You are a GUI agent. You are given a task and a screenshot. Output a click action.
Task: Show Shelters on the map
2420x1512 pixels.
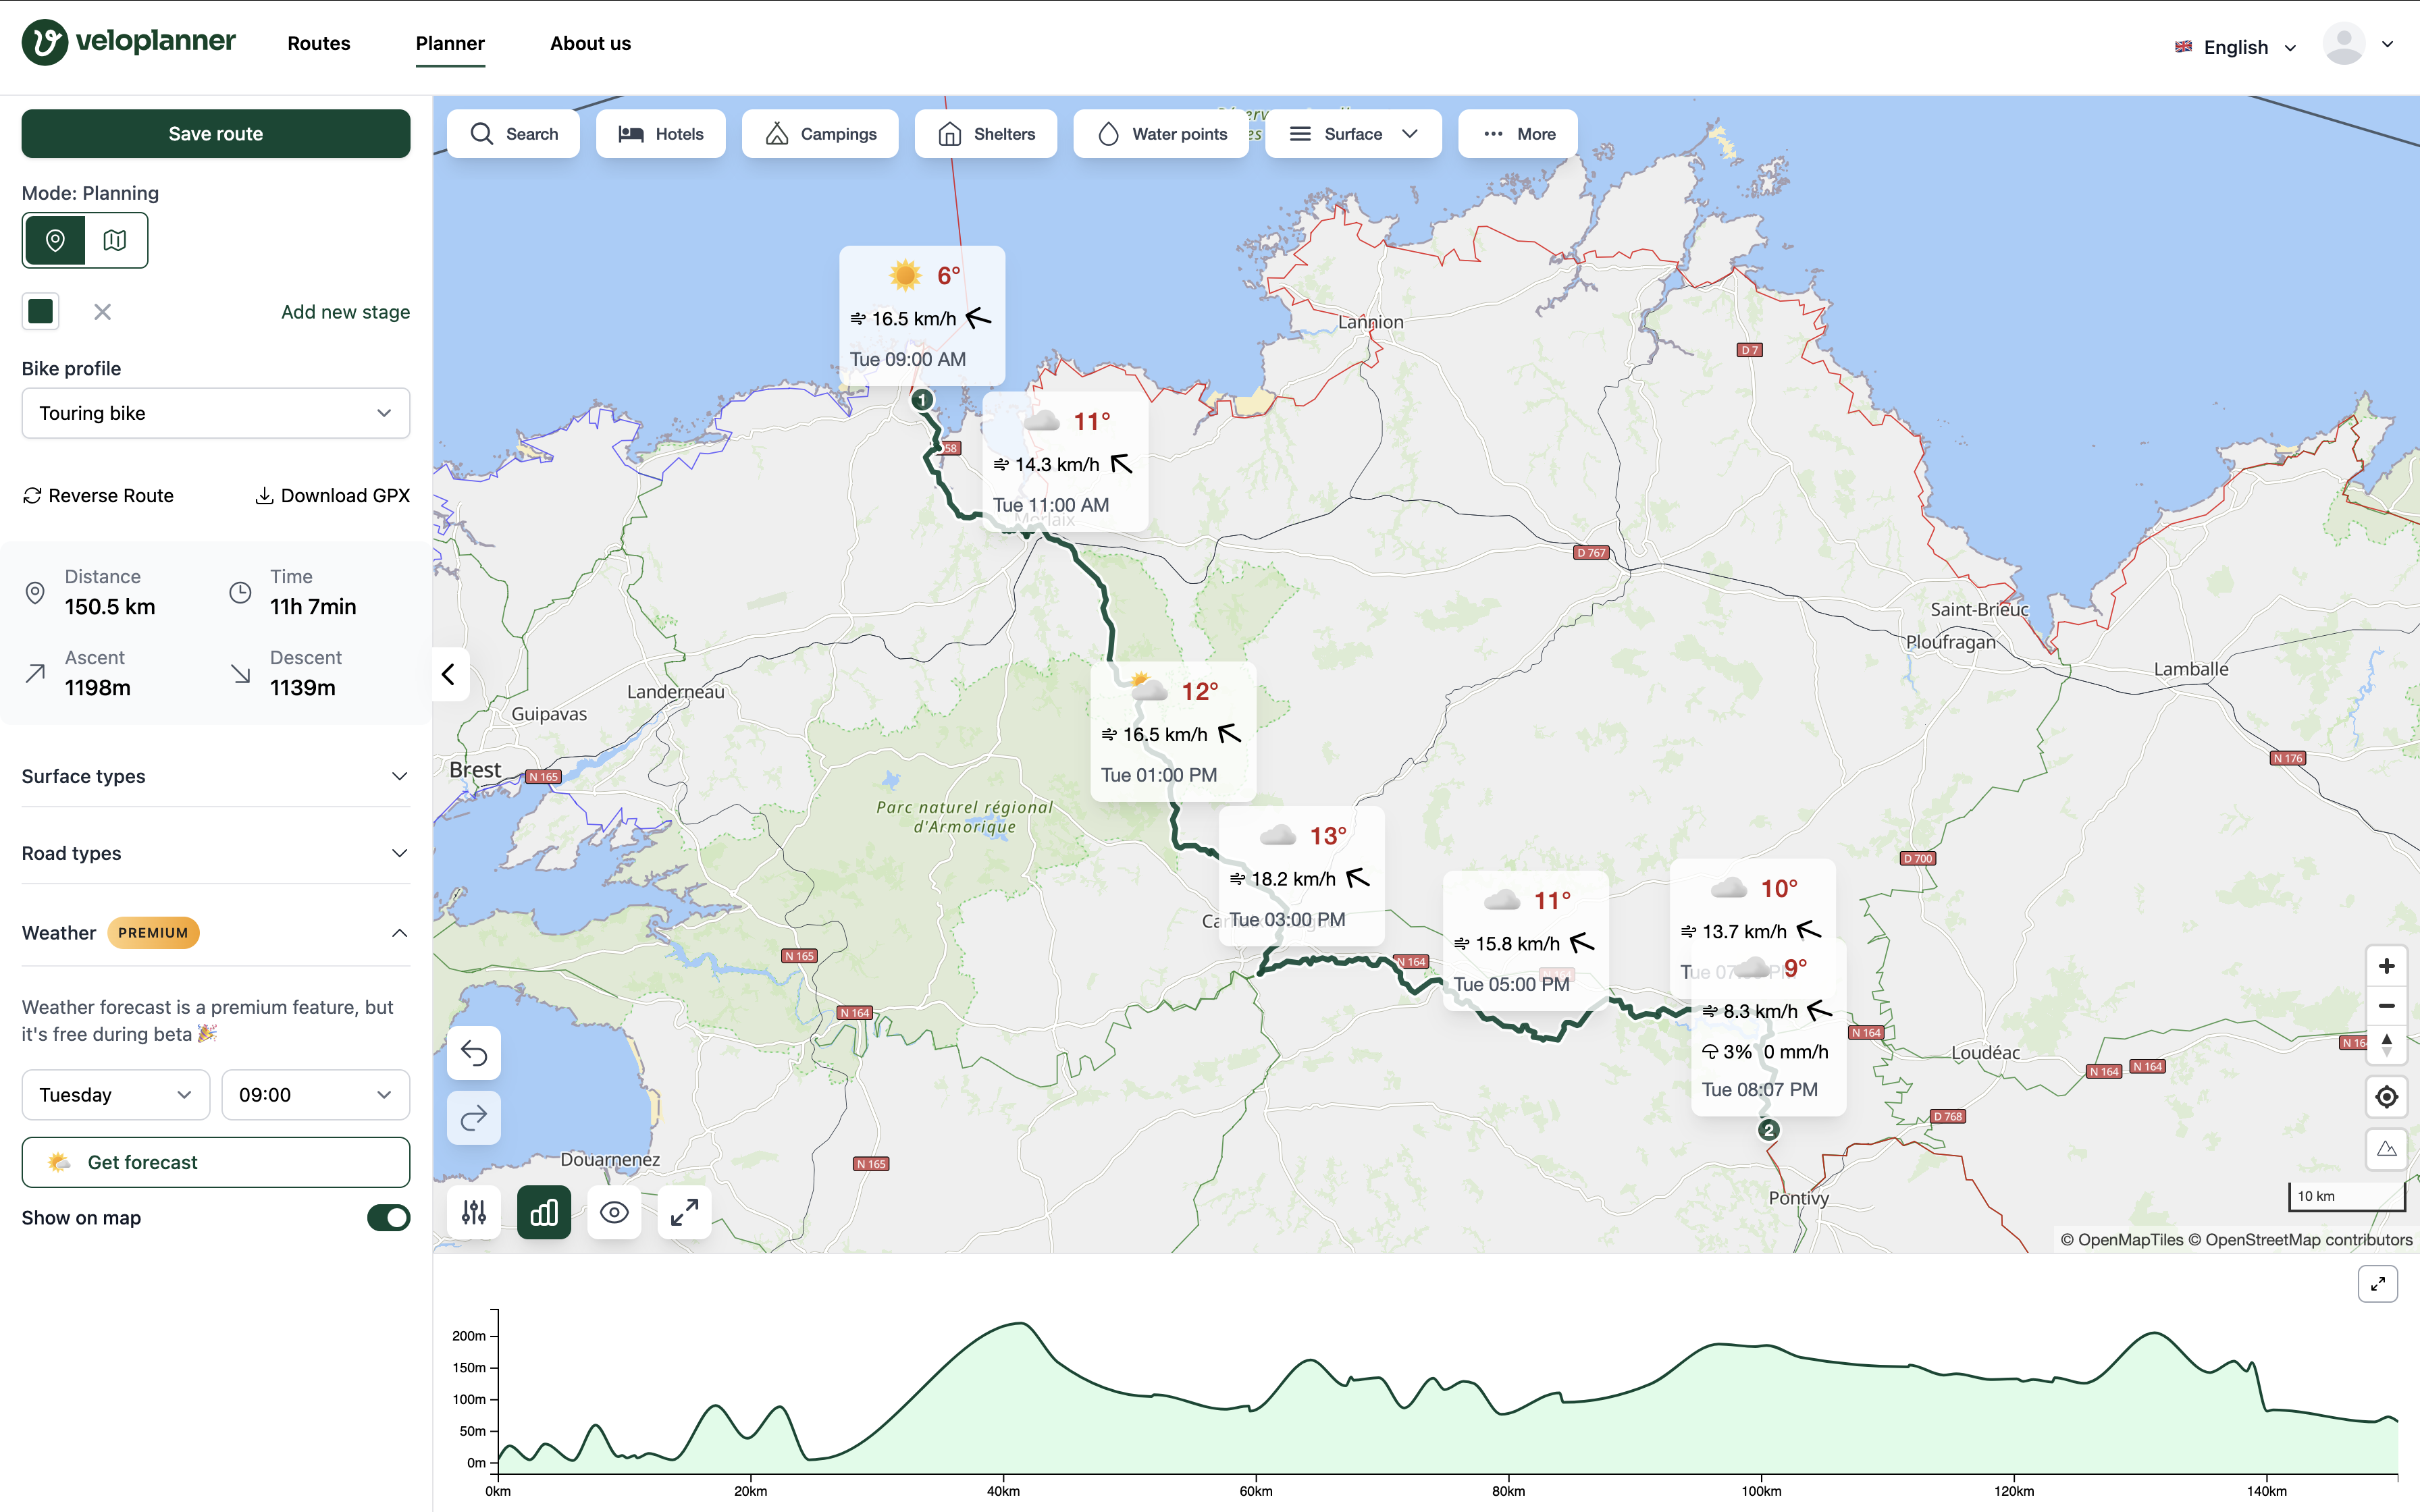click(x=986, y=134)
